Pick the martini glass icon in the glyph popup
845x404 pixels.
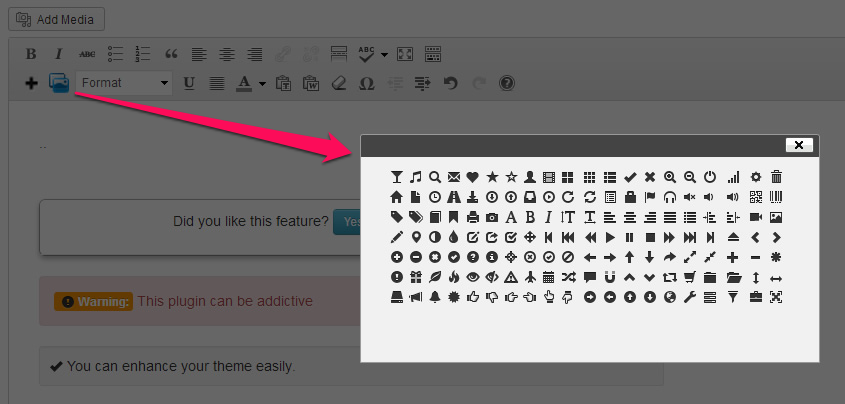[x=397, y=177]
